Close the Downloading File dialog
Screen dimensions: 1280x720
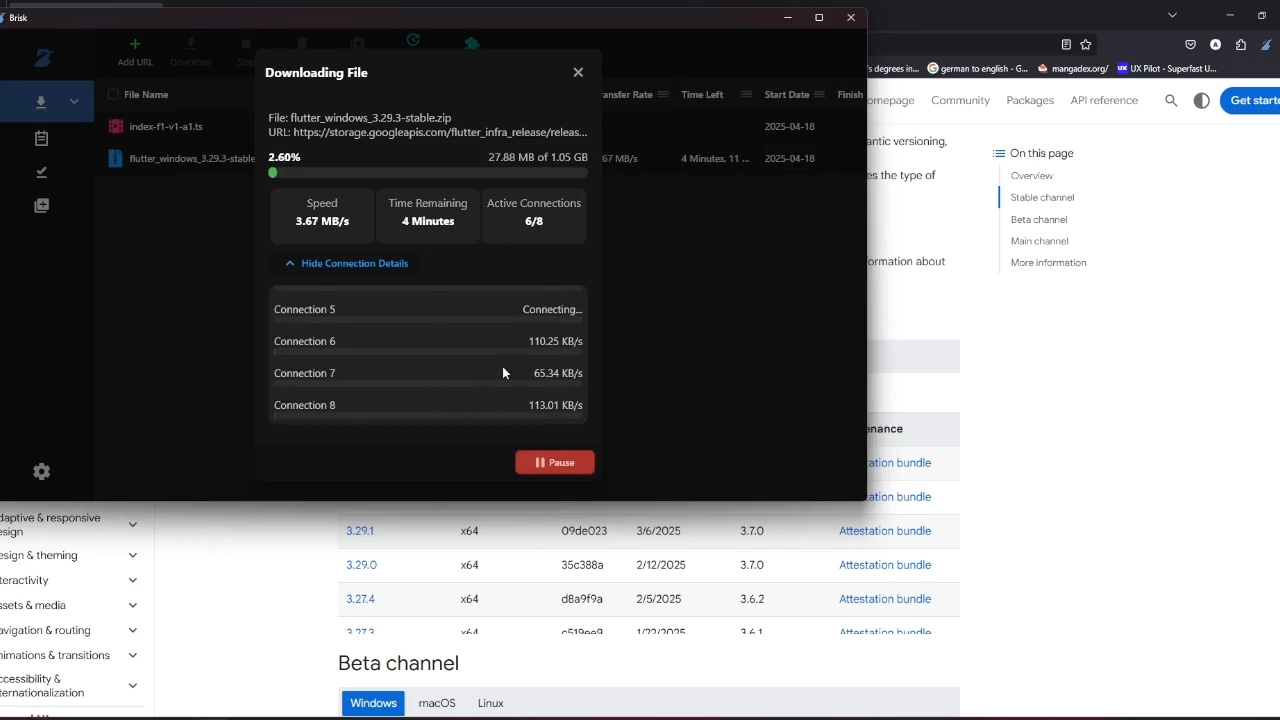click(x=578, y=72)
